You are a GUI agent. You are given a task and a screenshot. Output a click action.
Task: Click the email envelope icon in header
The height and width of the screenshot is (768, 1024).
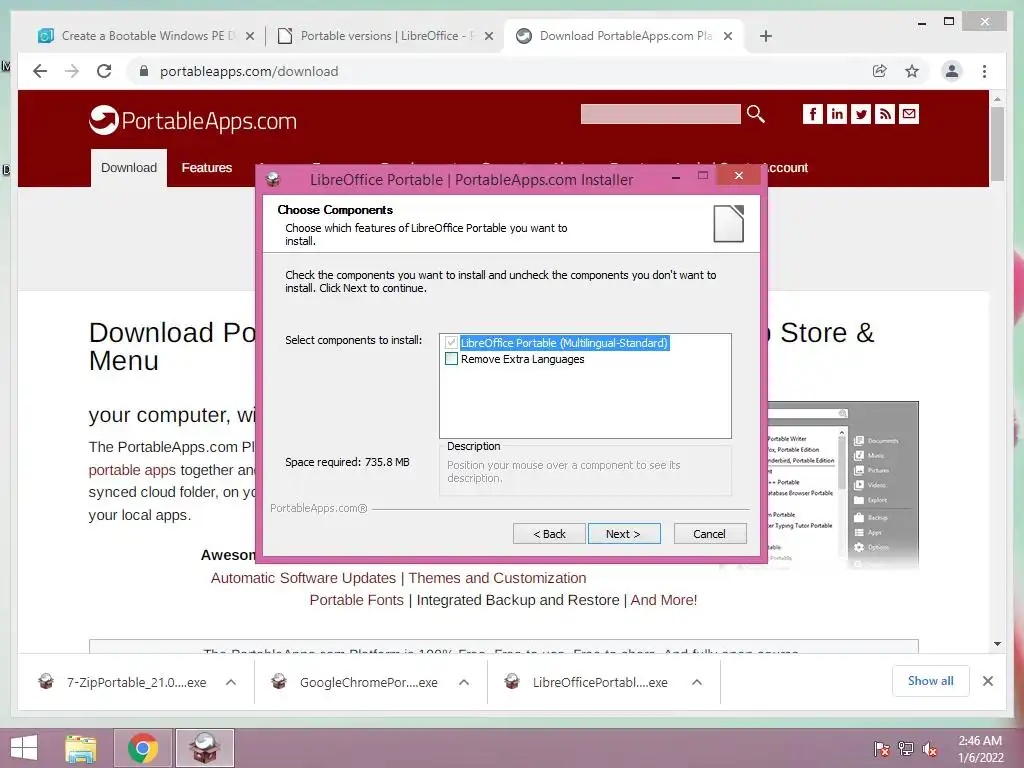coord(909,114)
